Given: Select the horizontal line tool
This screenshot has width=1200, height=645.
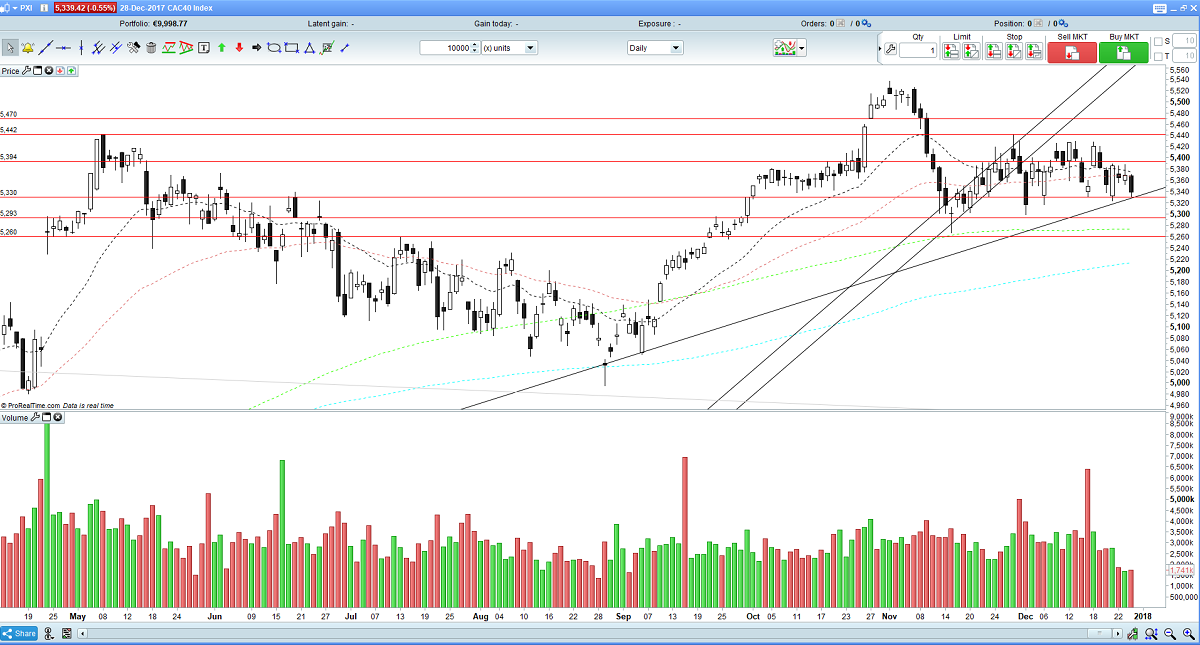Looking at the screenshot, I should [63, 47].
